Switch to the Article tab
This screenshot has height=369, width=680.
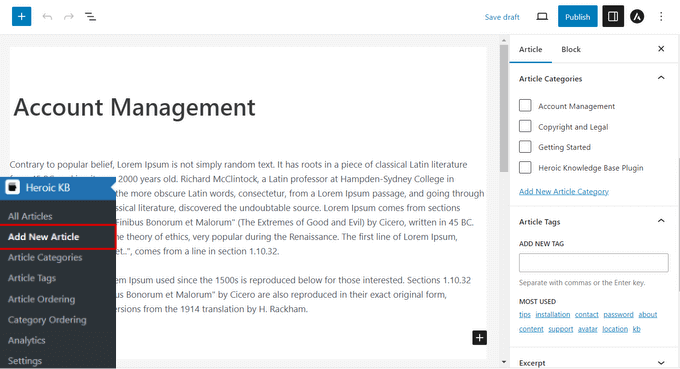click(x=530, y=49)
